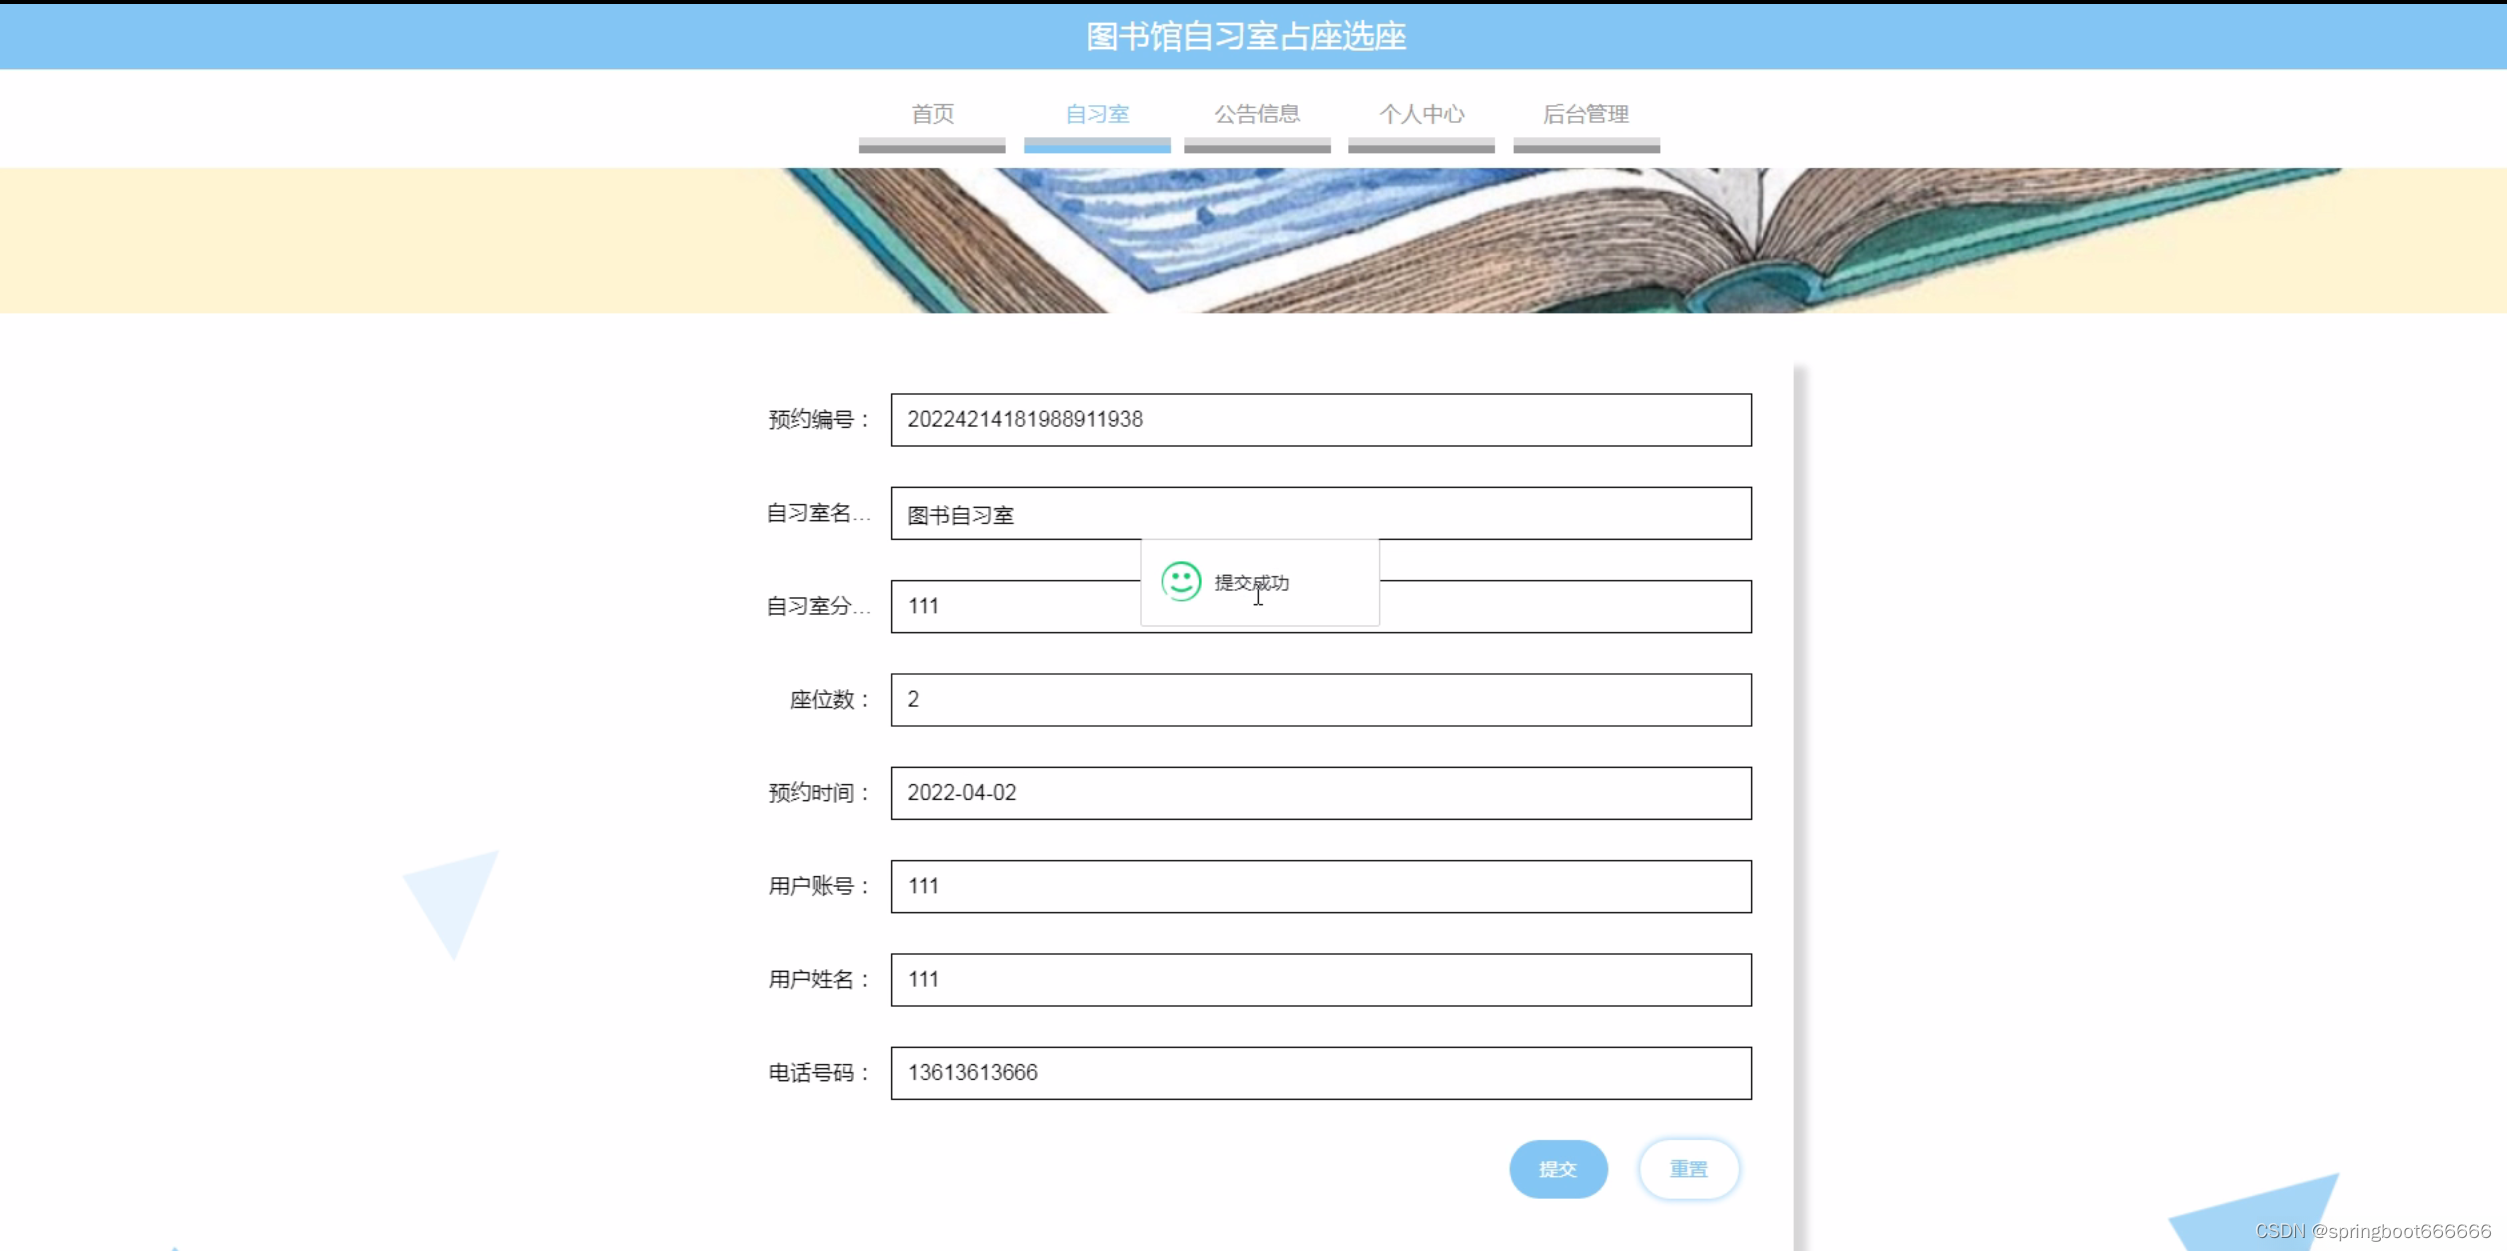Click the 电话号码 input field
This screenshot has height=1251, width=2507.
[1320, 1072]
